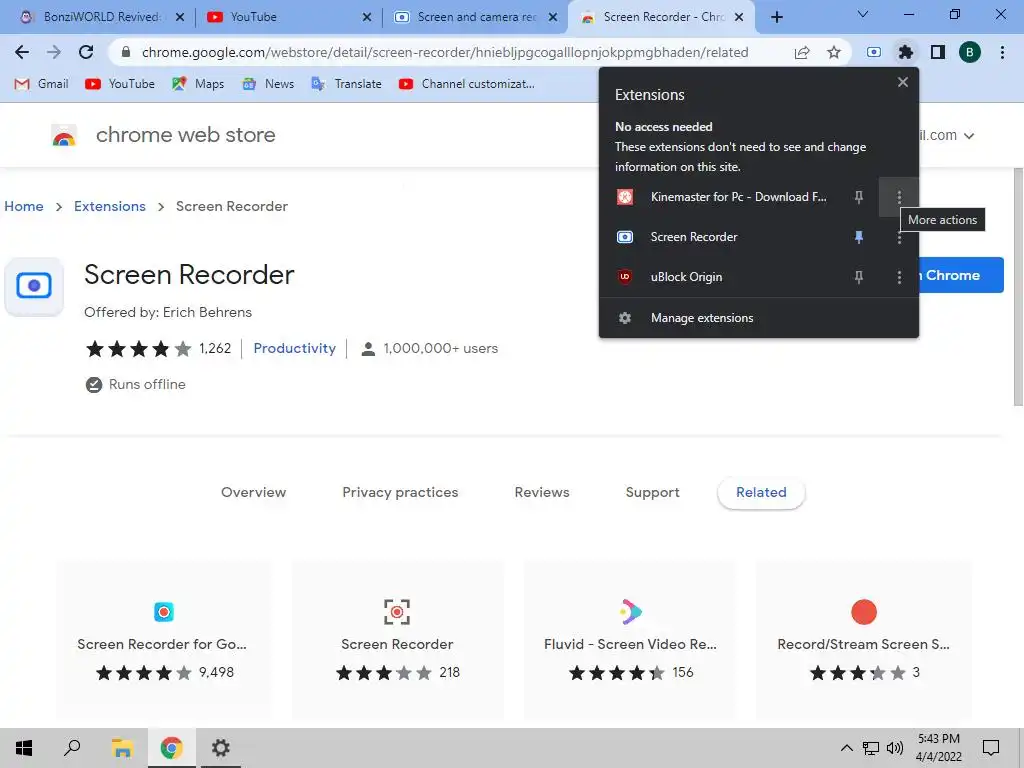The image size is (1024, 768).
Task: Unpin the Screen Recorder extension
Action: tap(859, 237)
